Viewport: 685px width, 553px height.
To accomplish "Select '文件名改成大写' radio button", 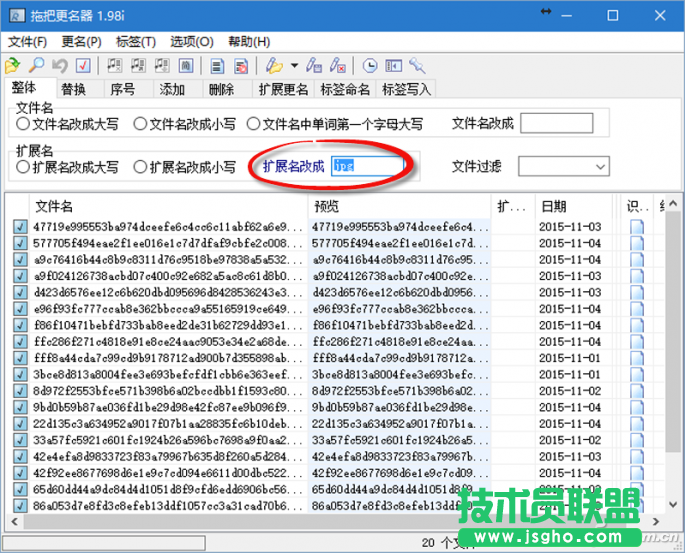I will coord(23,125).
